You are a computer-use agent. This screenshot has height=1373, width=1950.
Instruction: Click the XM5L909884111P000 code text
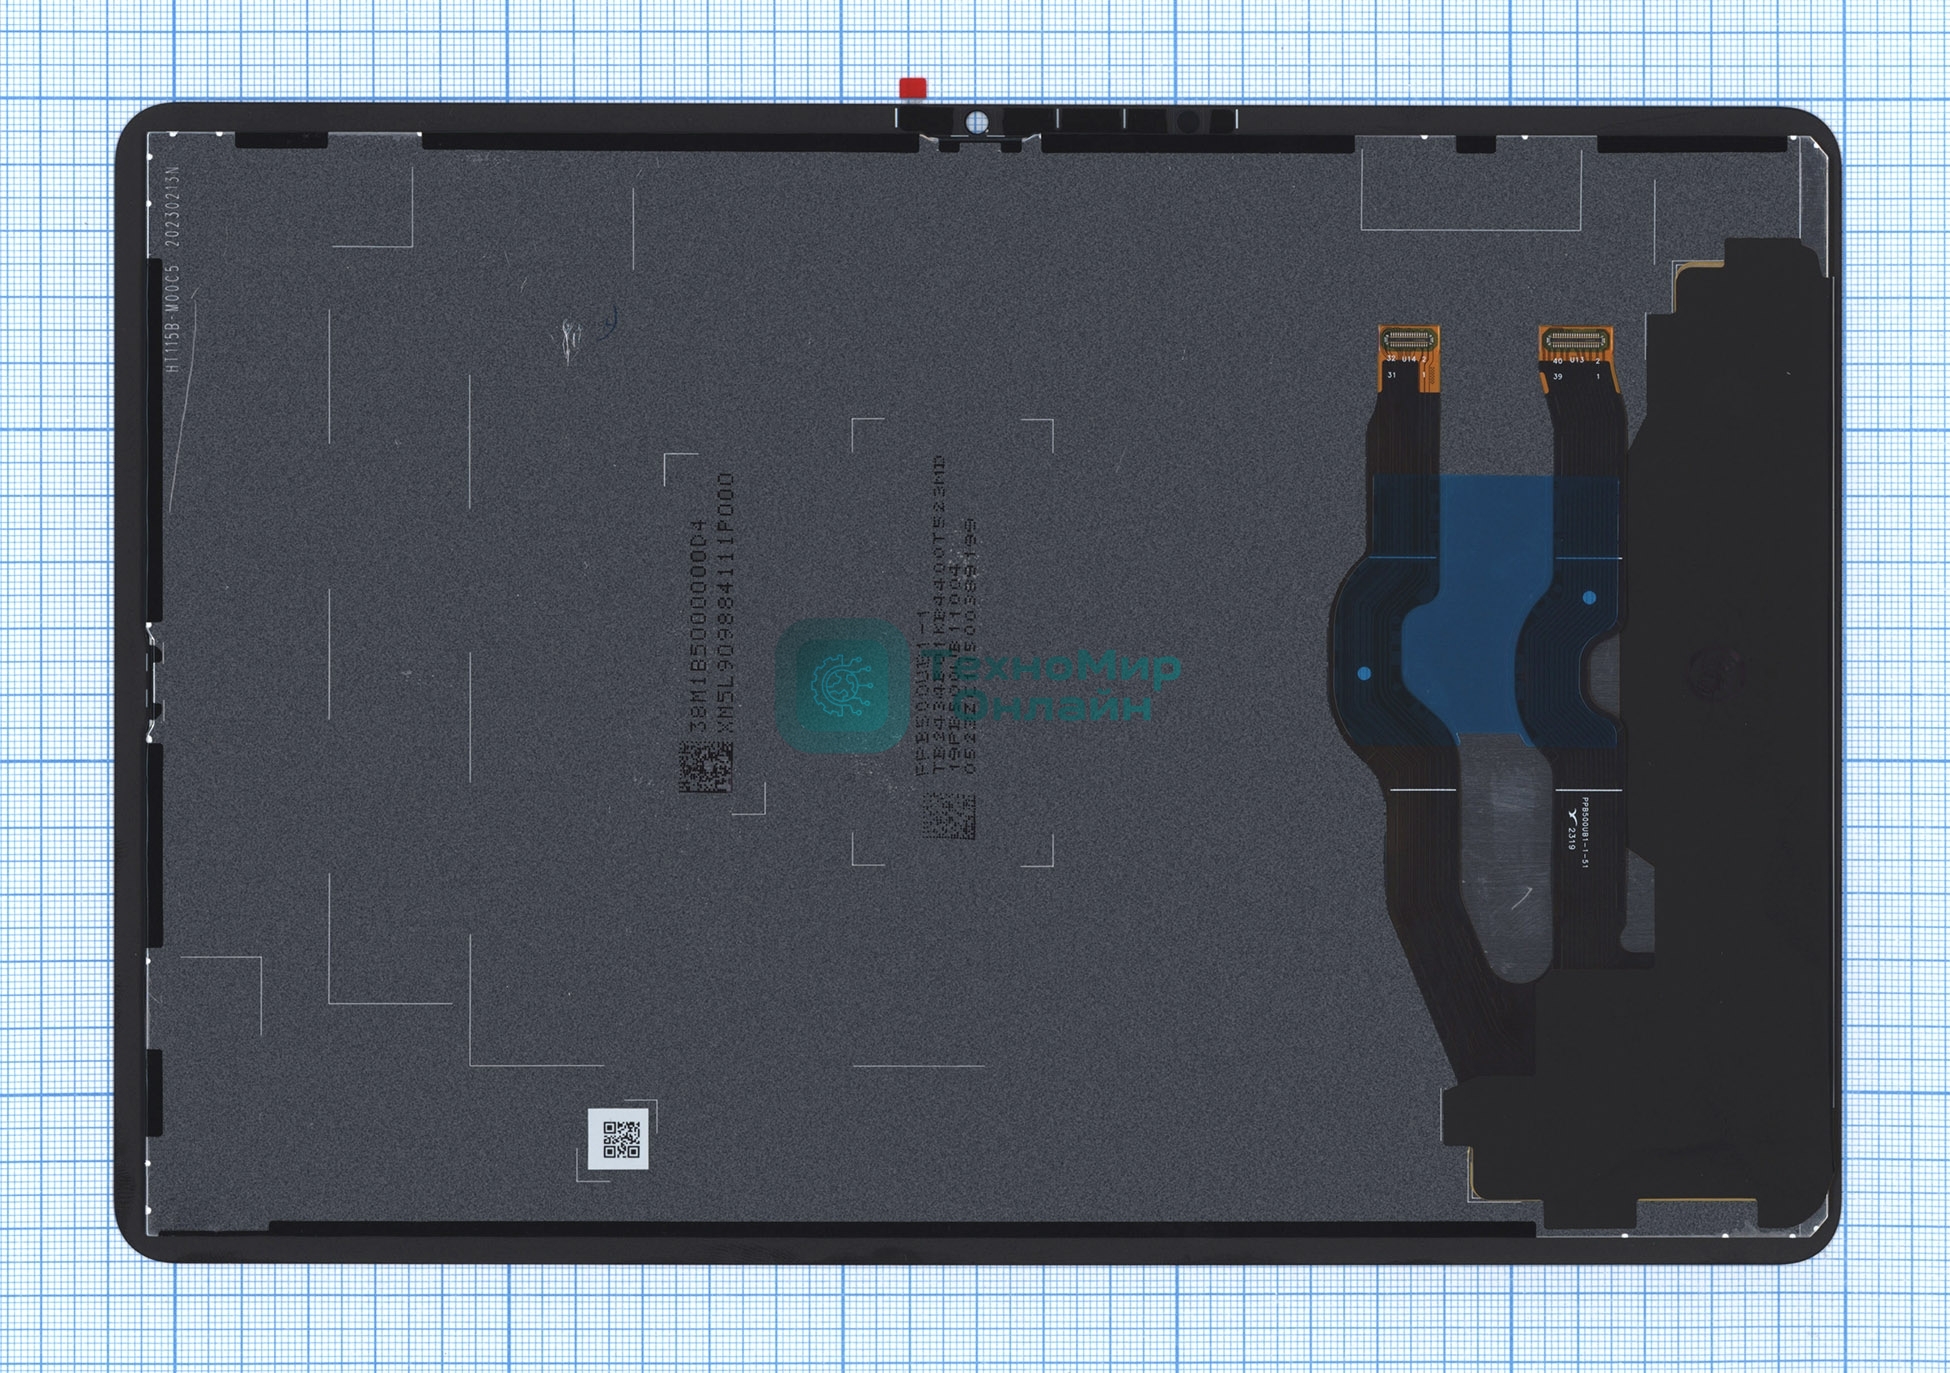pos(727,603)
